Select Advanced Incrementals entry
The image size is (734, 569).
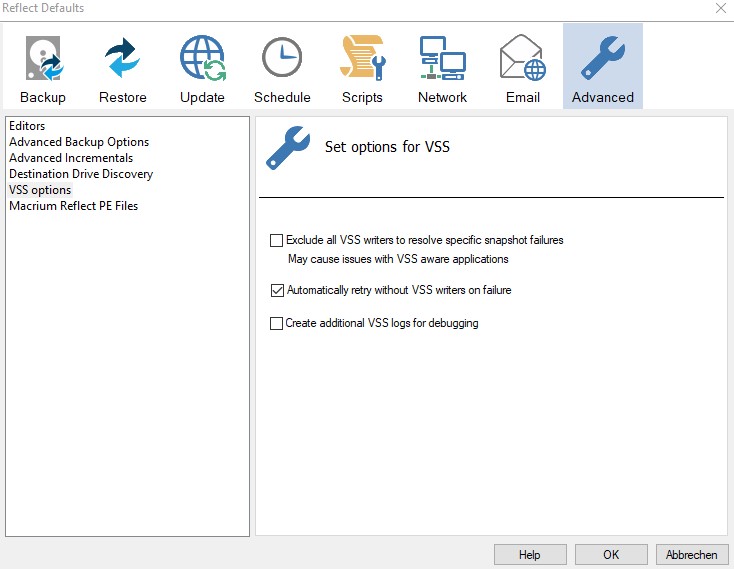point(71,158)
